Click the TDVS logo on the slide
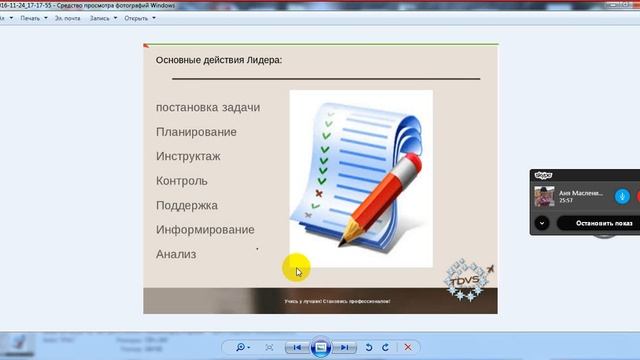This screenshot has width=640, height=360. coord(468,280)
